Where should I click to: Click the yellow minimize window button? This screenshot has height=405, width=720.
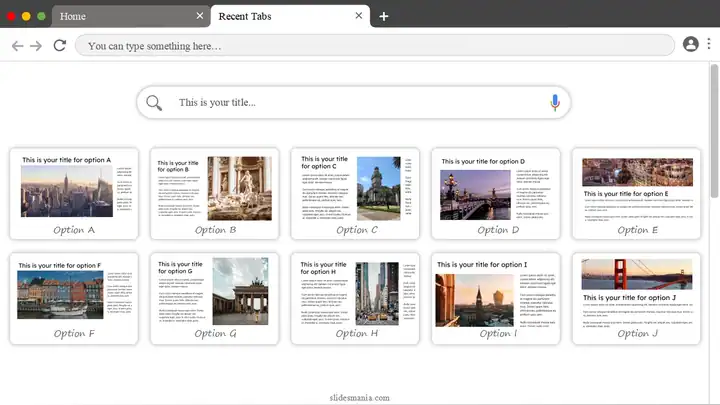[x=26, y=17]
